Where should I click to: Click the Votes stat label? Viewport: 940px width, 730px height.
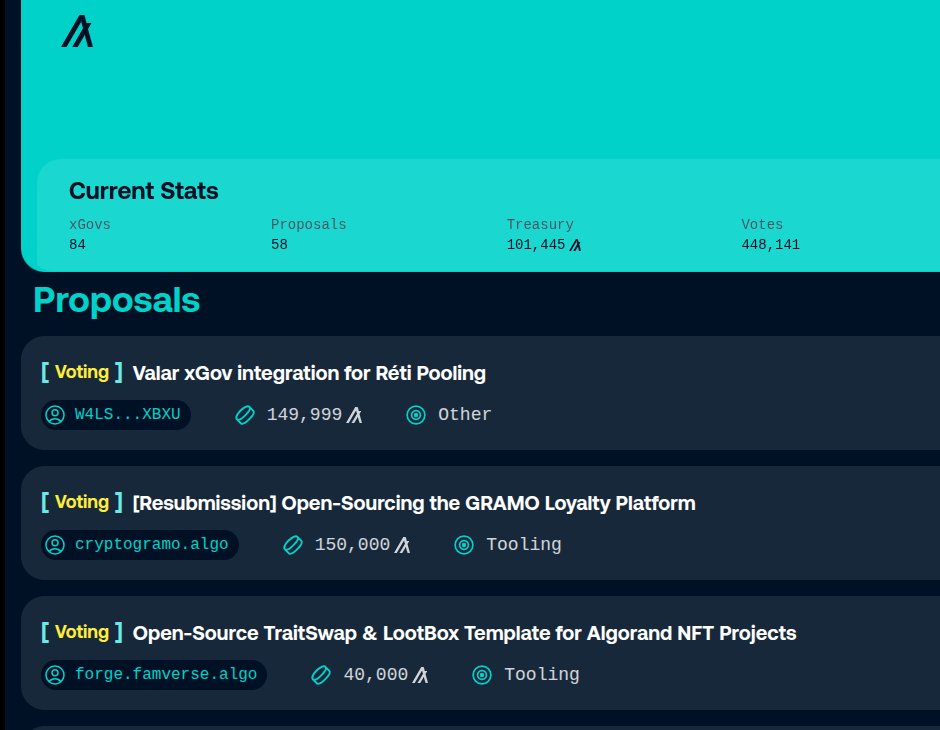tap(762, 224)
